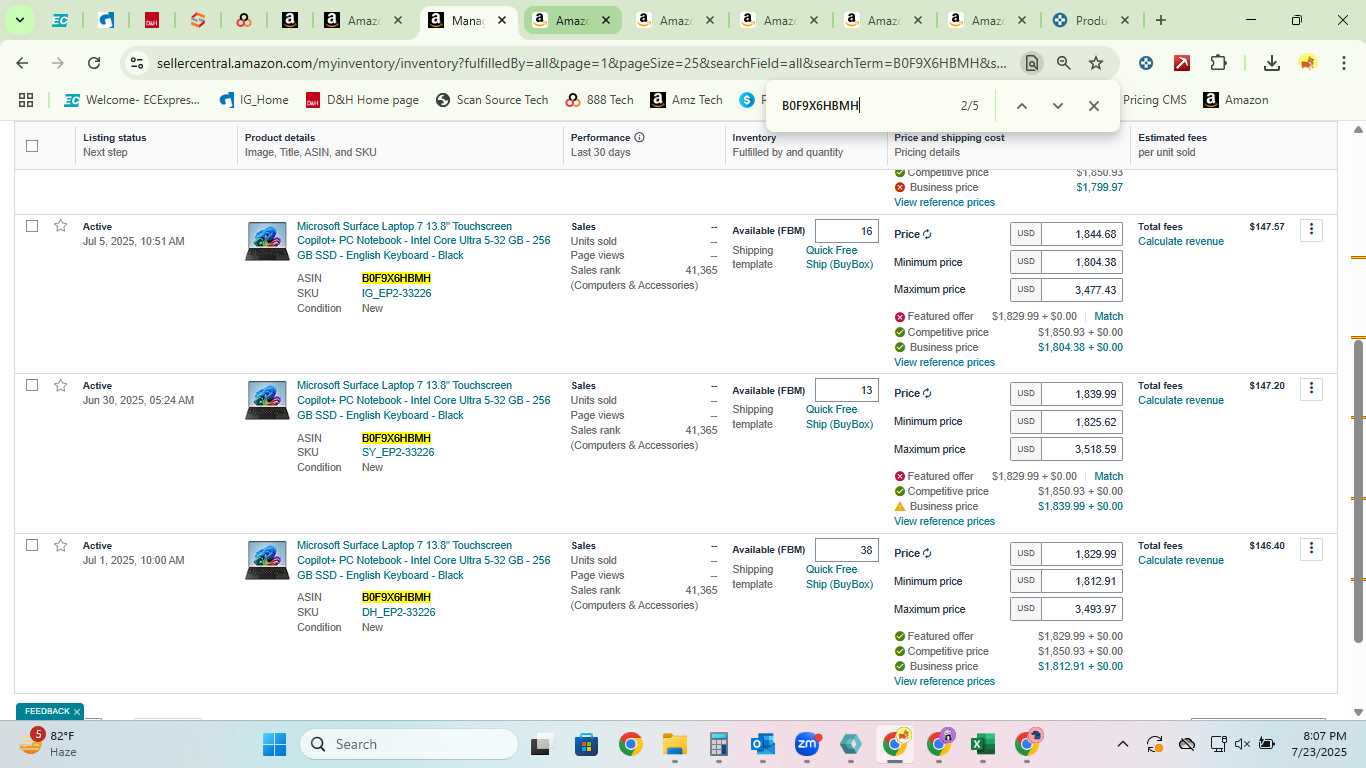This screenshot has height=768, width=1366.
Task: Open Calculator from the taskbar
Action: (x=718, y=744)
